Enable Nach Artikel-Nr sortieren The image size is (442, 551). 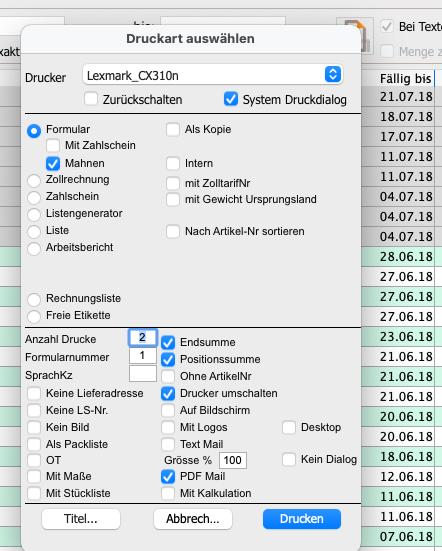tap(173, 232)
